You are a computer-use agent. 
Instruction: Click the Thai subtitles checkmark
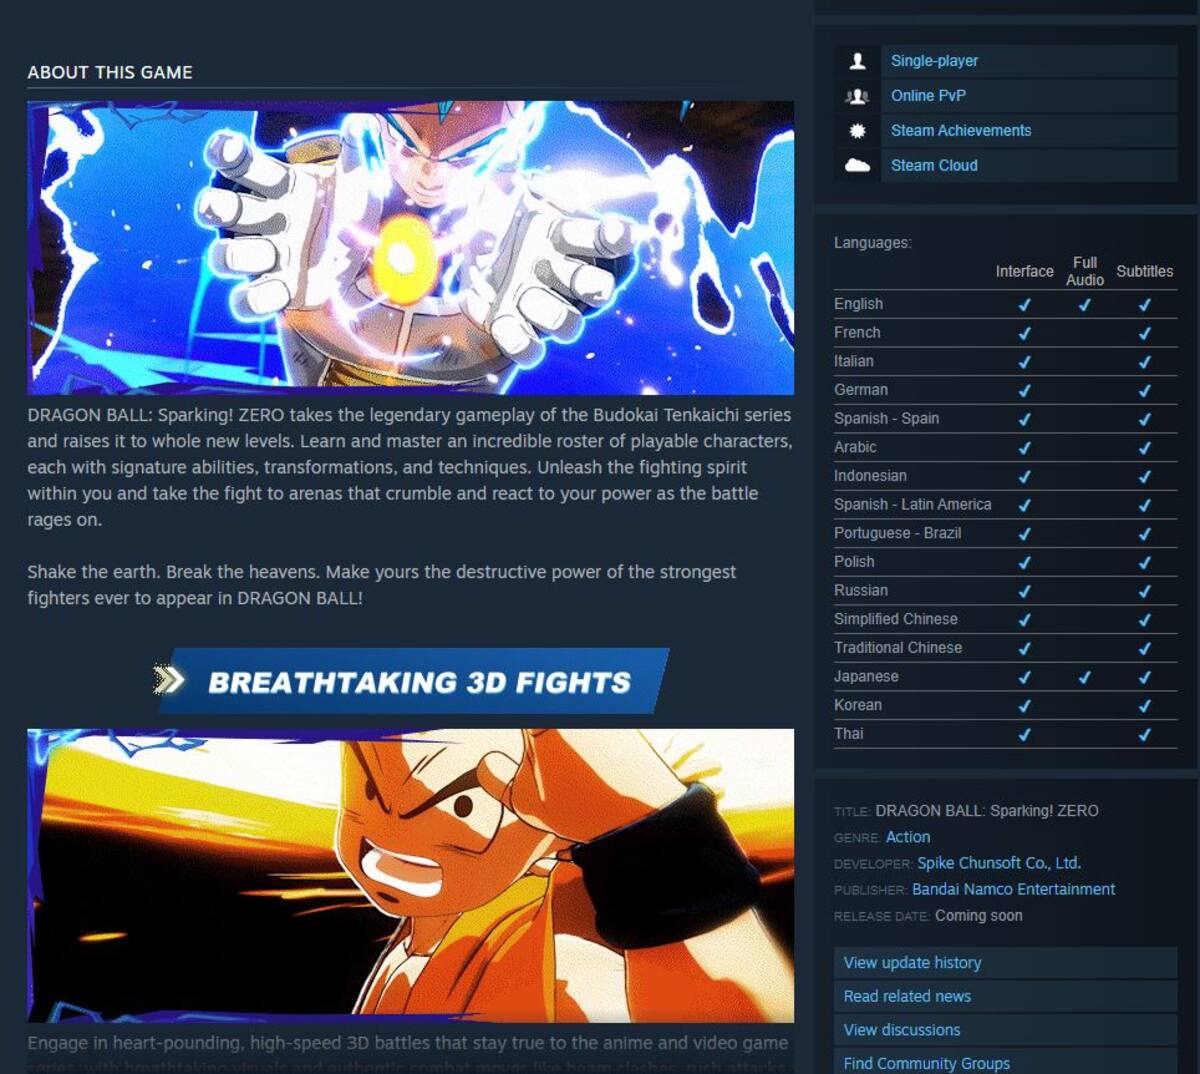tap(1144, 734)
